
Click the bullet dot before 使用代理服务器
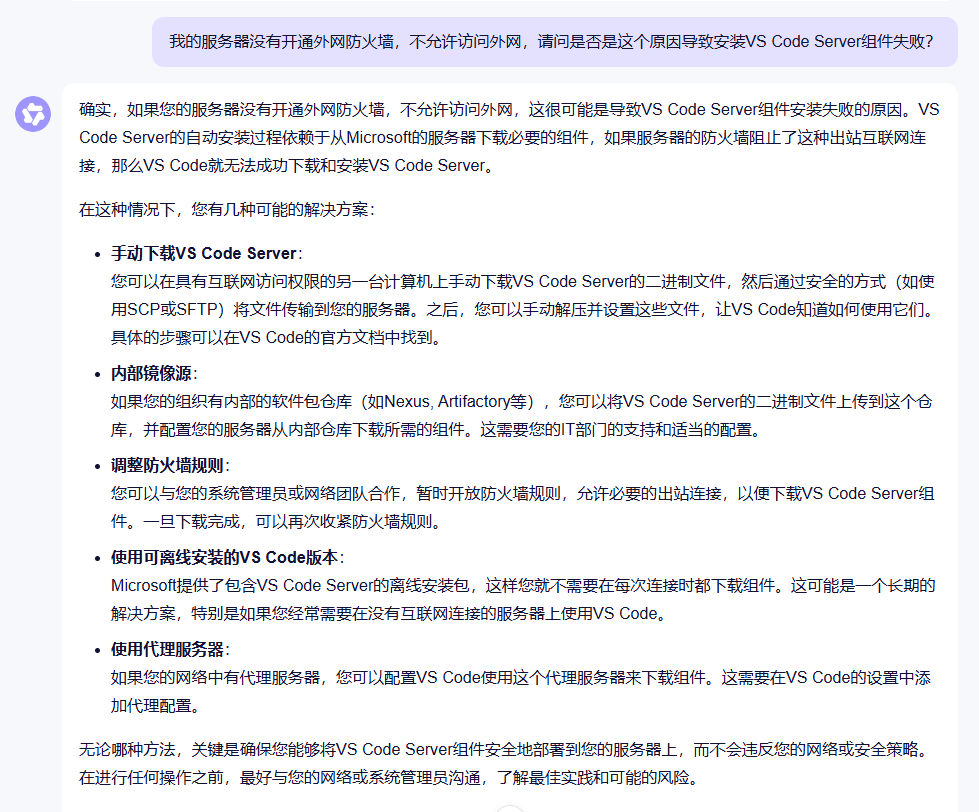pyautogui.click(x=97, y=650)
